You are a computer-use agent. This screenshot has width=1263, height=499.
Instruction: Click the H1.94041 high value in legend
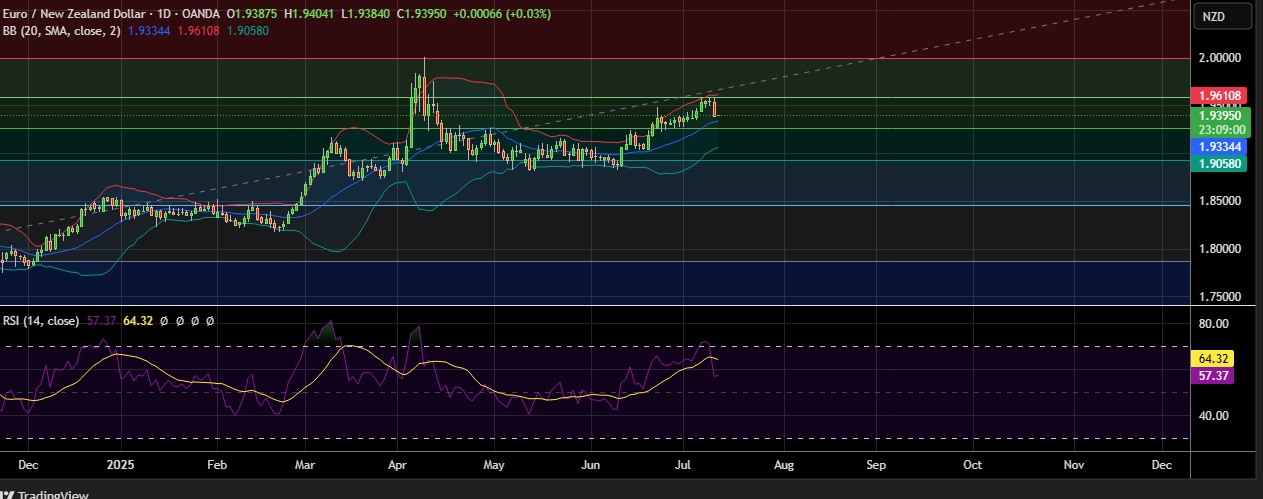point(311,15)
